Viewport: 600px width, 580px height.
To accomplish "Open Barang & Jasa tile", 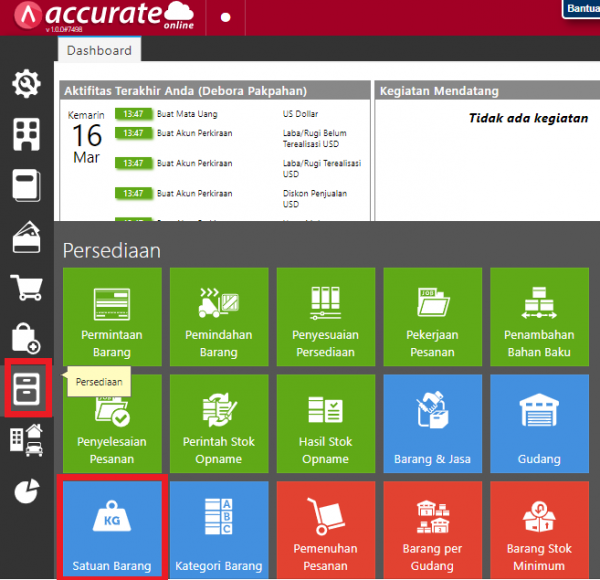I will (432, 422).
